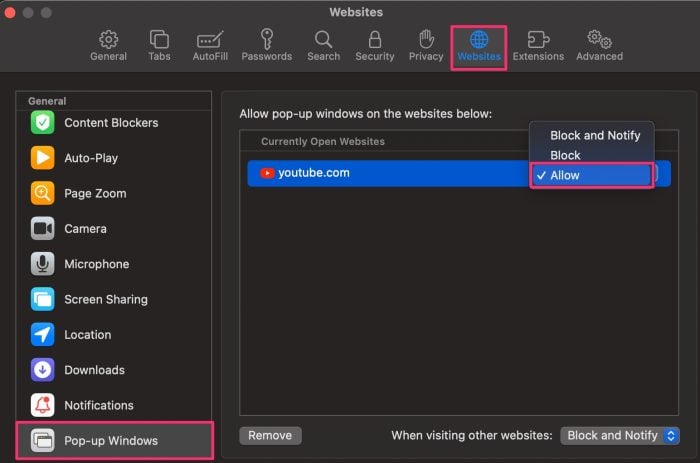Open Security preferences
The width and height of the screenshot is (700, 463).
click(375, 46)
